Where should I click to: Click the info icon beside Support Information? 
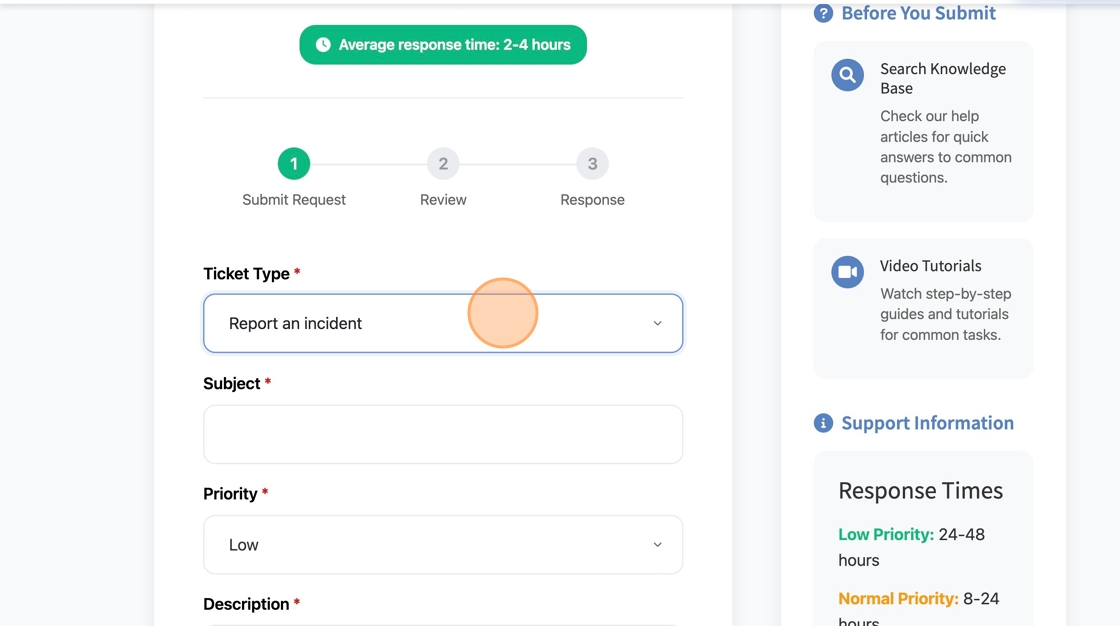[x=823, y=423]
